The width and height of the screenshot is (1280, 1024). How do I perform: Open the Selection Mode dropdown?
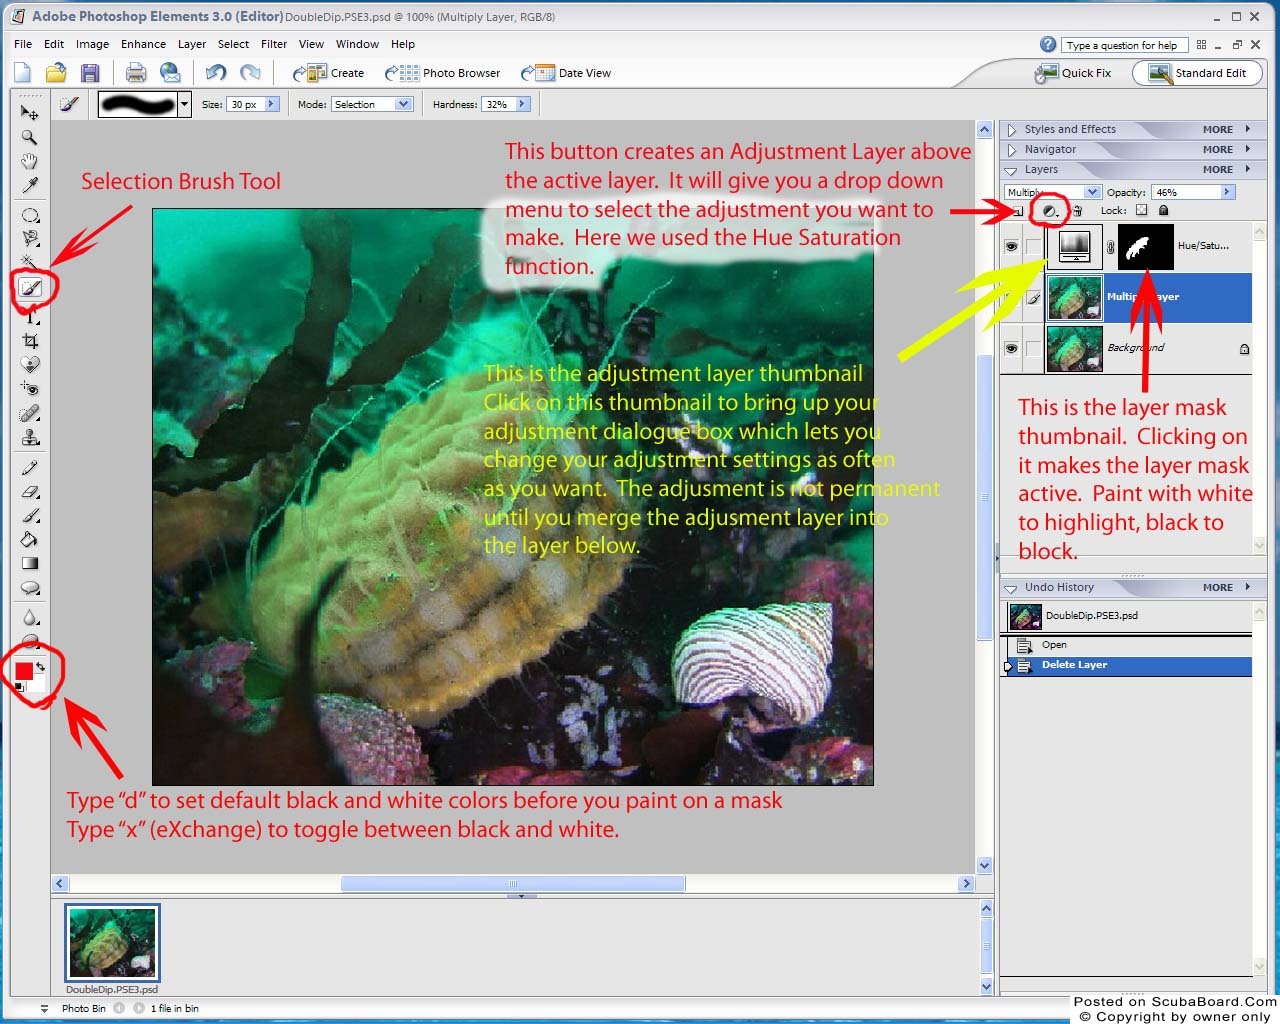(x=372, y=104)
